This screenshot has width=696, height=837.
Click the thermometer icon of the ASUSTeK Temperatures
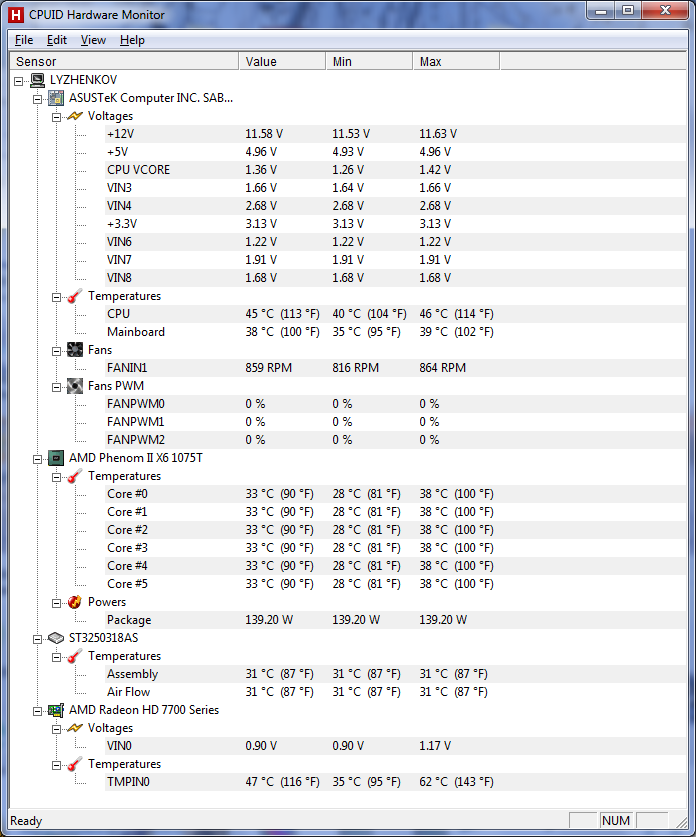(x=75, y=296)
